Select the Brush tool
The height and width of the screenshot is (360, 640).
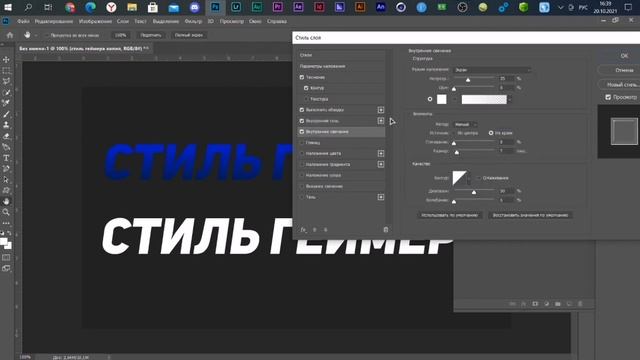pos(6,114)
